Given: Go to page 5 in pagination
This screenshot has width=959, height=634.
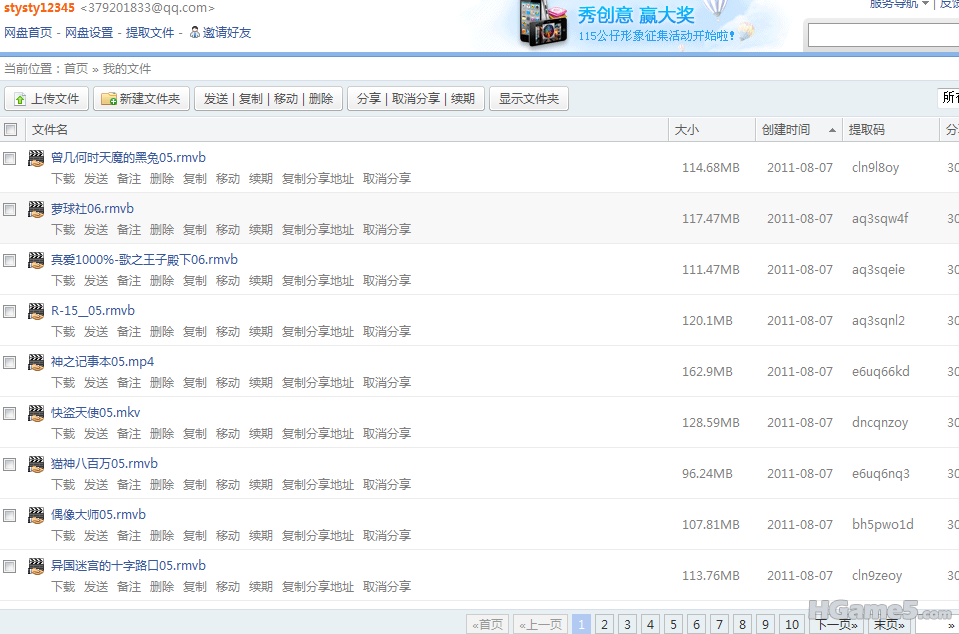Looking at the screenshot, I should (x=673, y=625).
